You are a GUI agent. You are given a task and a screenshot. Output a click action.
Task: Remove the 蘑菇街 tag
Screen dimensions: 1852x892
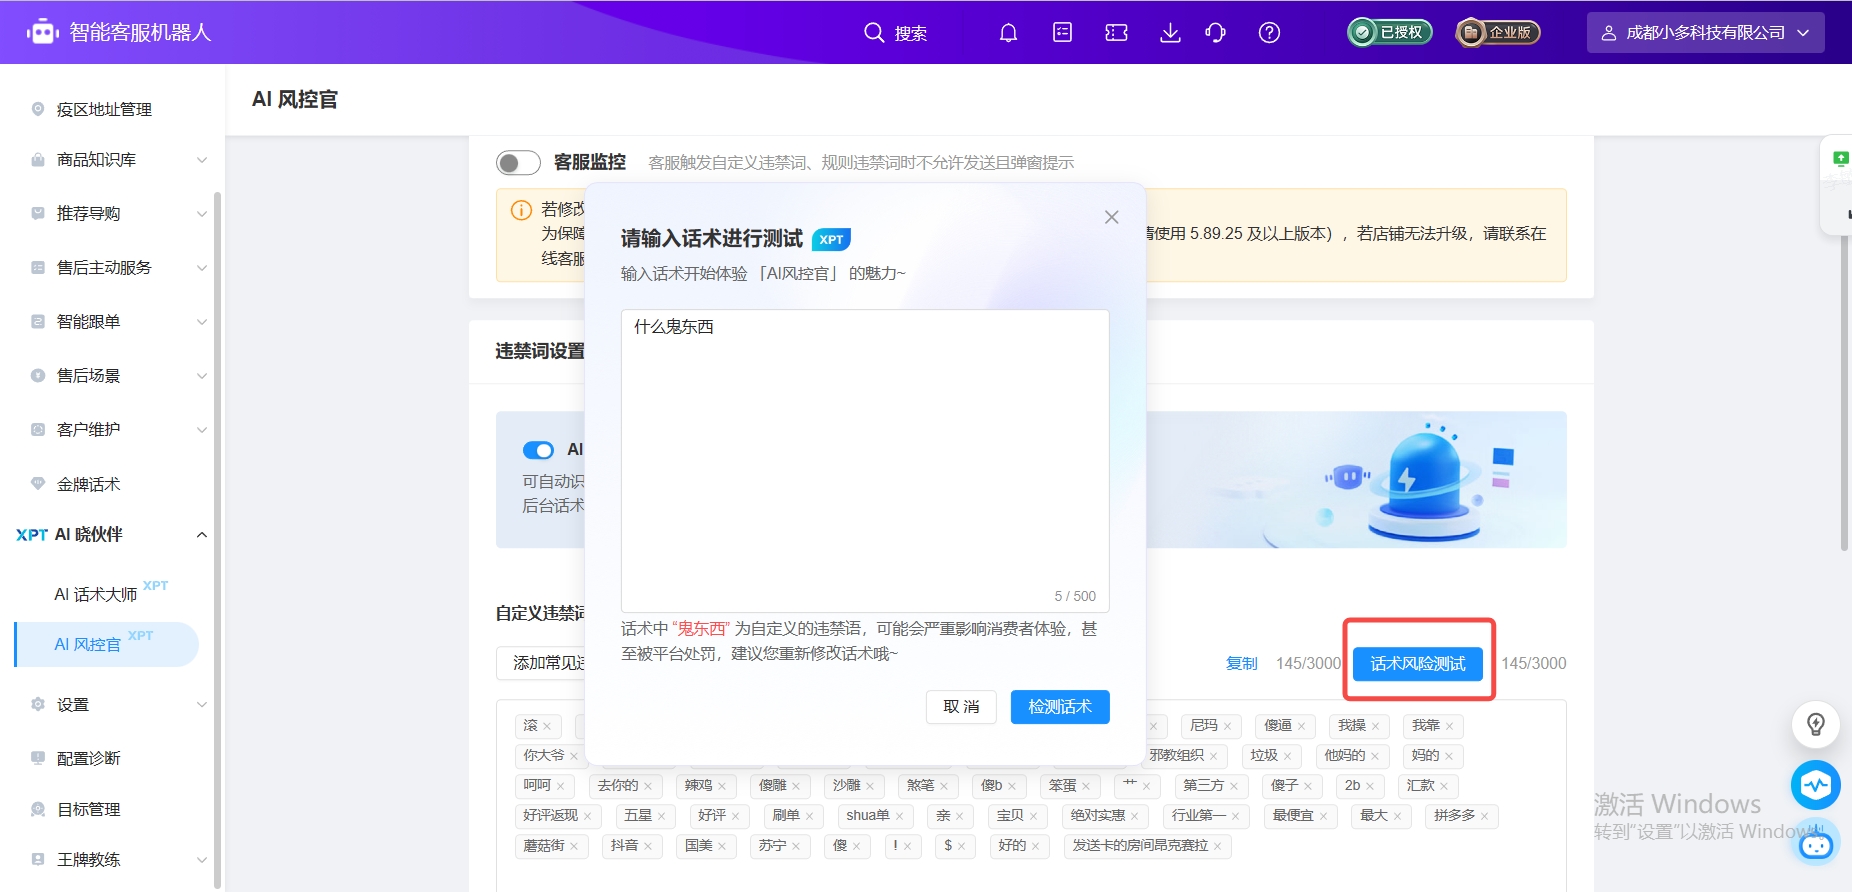(574, 846)
